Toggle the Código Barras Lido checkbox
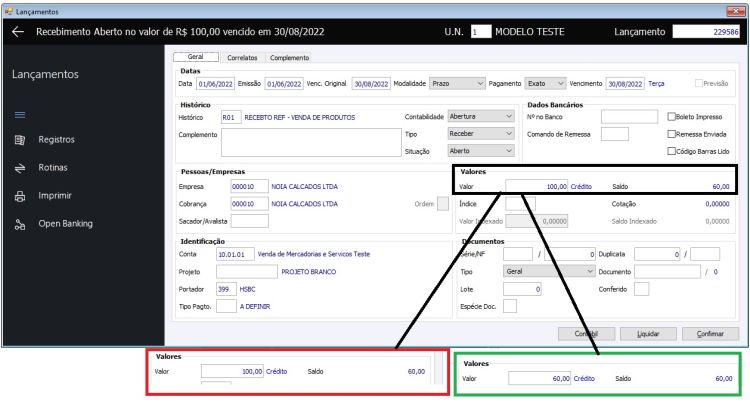The height and width of the screenshot is (403, 750). click(x=672, y=151)
